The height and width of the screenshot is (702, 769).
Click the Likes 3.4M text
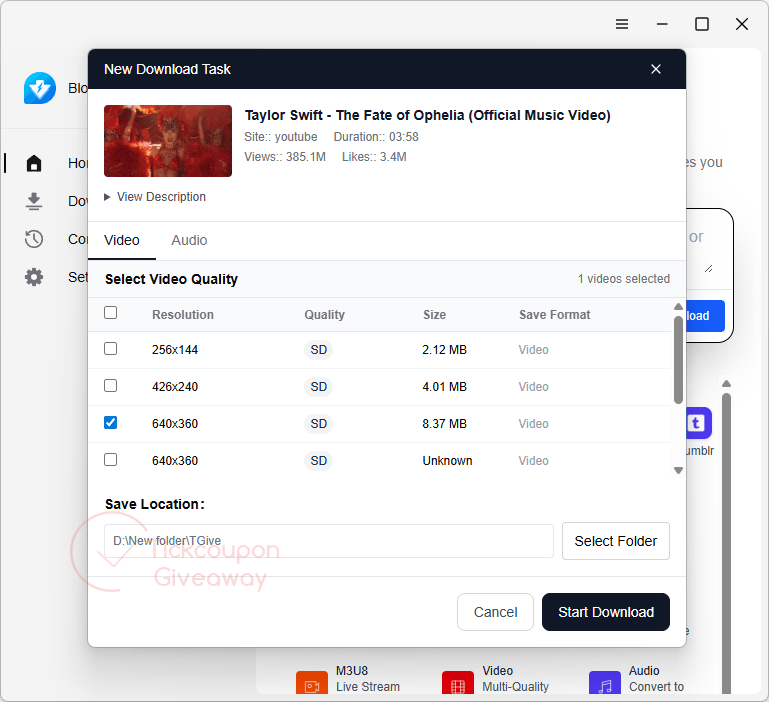pos(374,157)
